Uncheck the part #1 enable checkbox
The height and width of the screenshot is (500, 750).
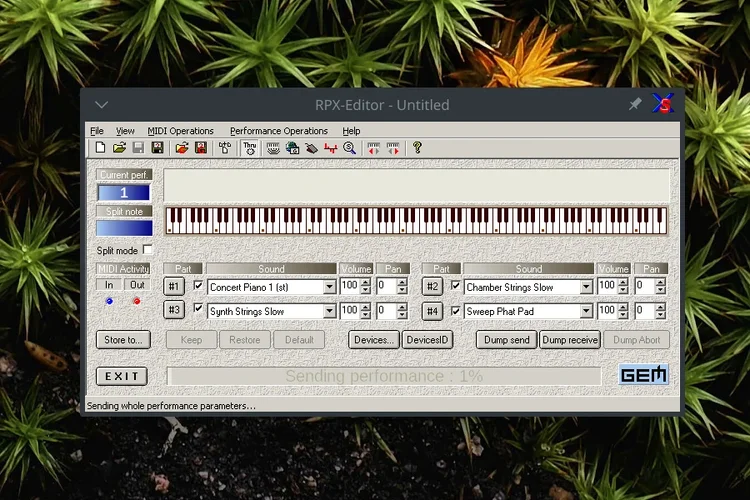[x=198, y=286]
